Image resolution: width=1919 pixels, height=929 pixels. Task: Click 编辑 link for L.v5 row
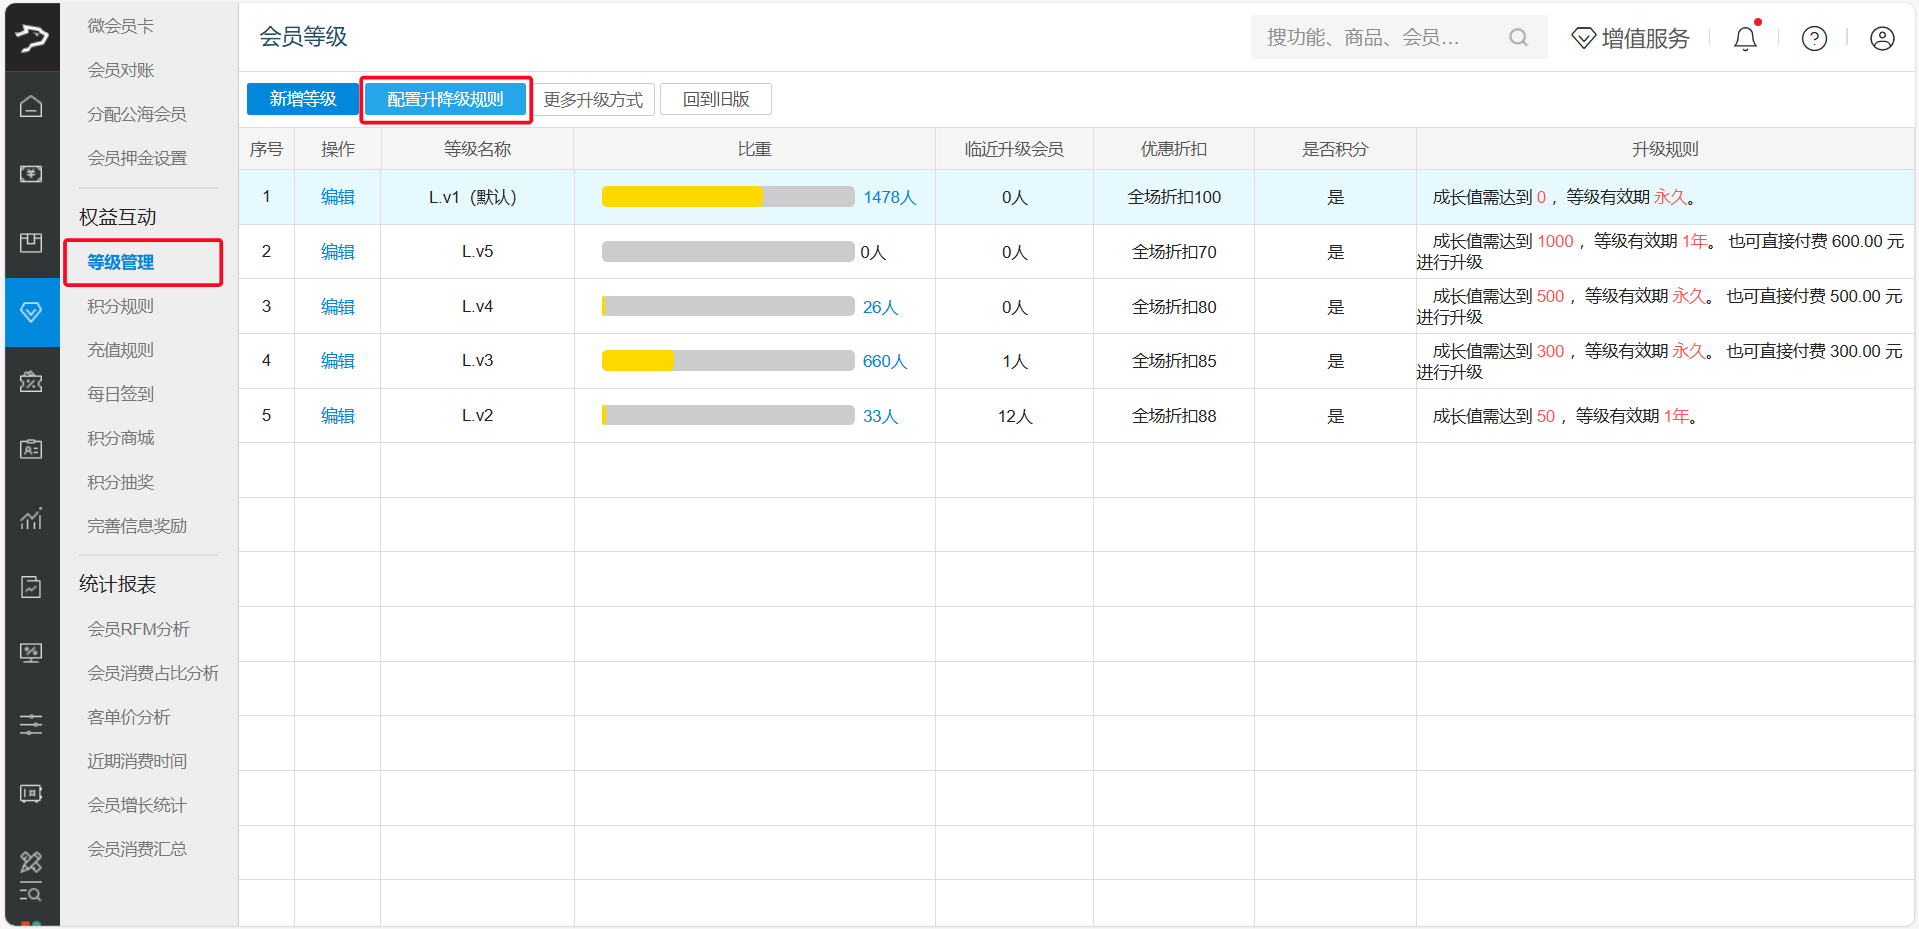point(337,252)
